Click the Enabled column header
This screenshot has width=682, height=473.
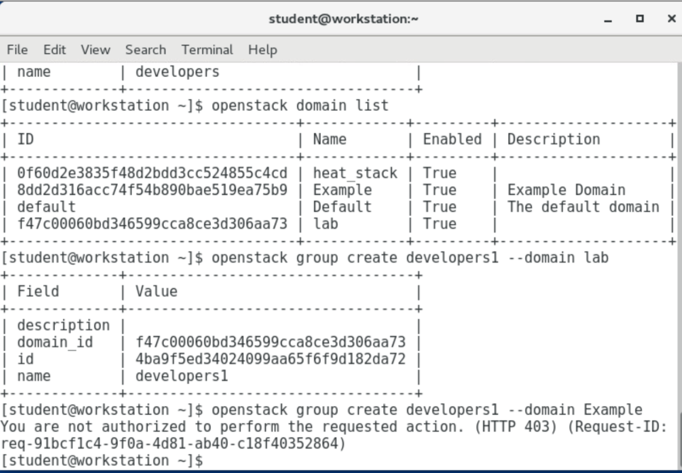pyautogui.click(x=451, y=139)
